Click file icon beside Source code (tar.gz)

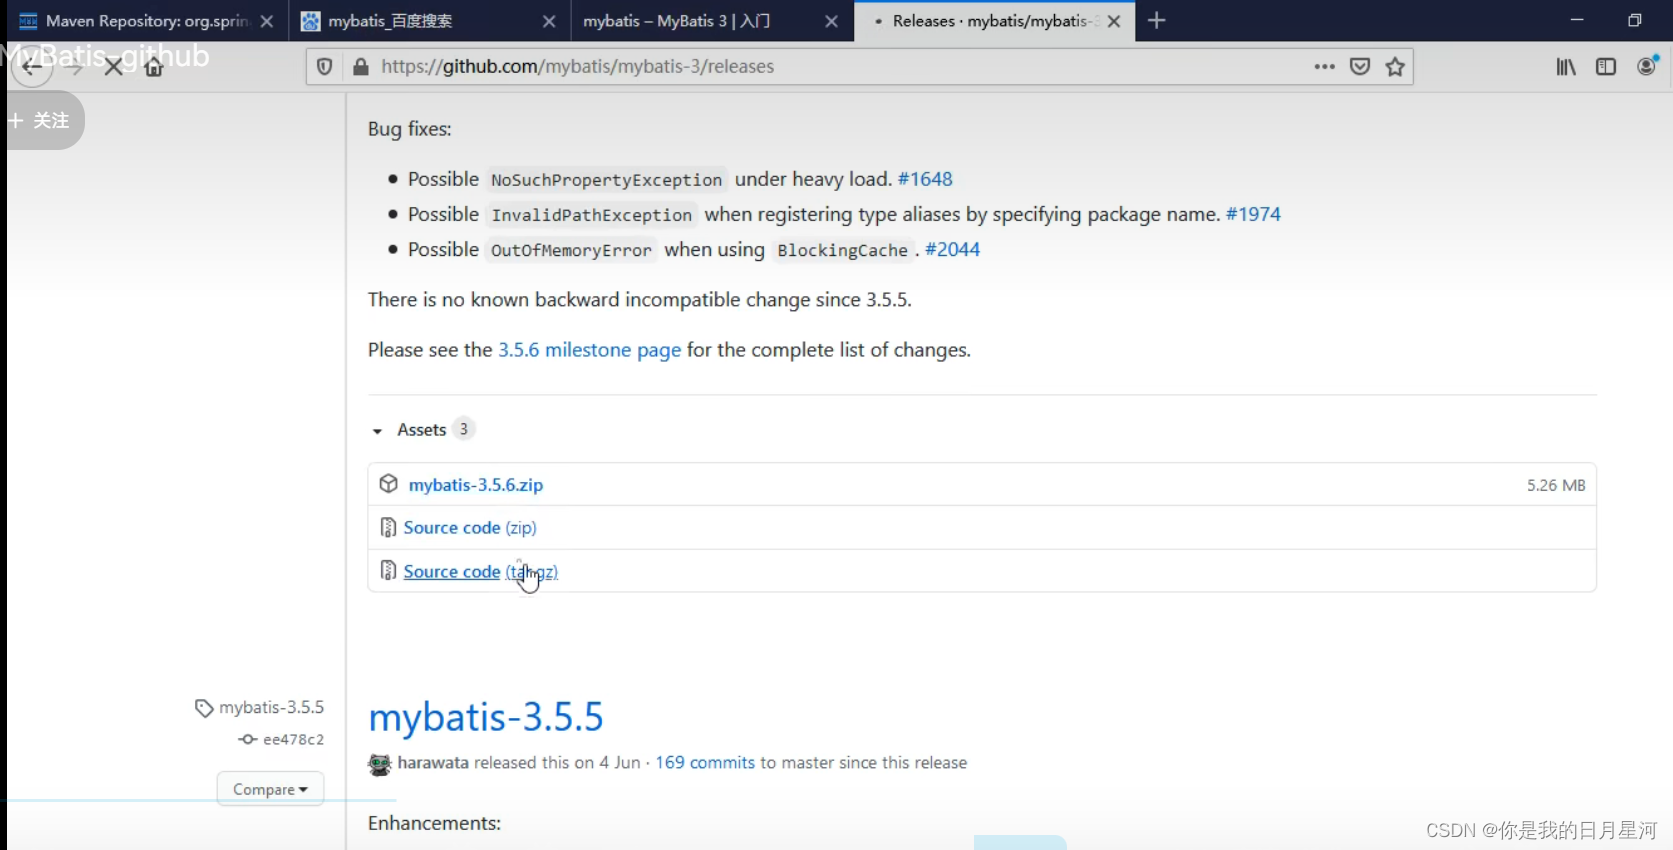coord(388,571)
